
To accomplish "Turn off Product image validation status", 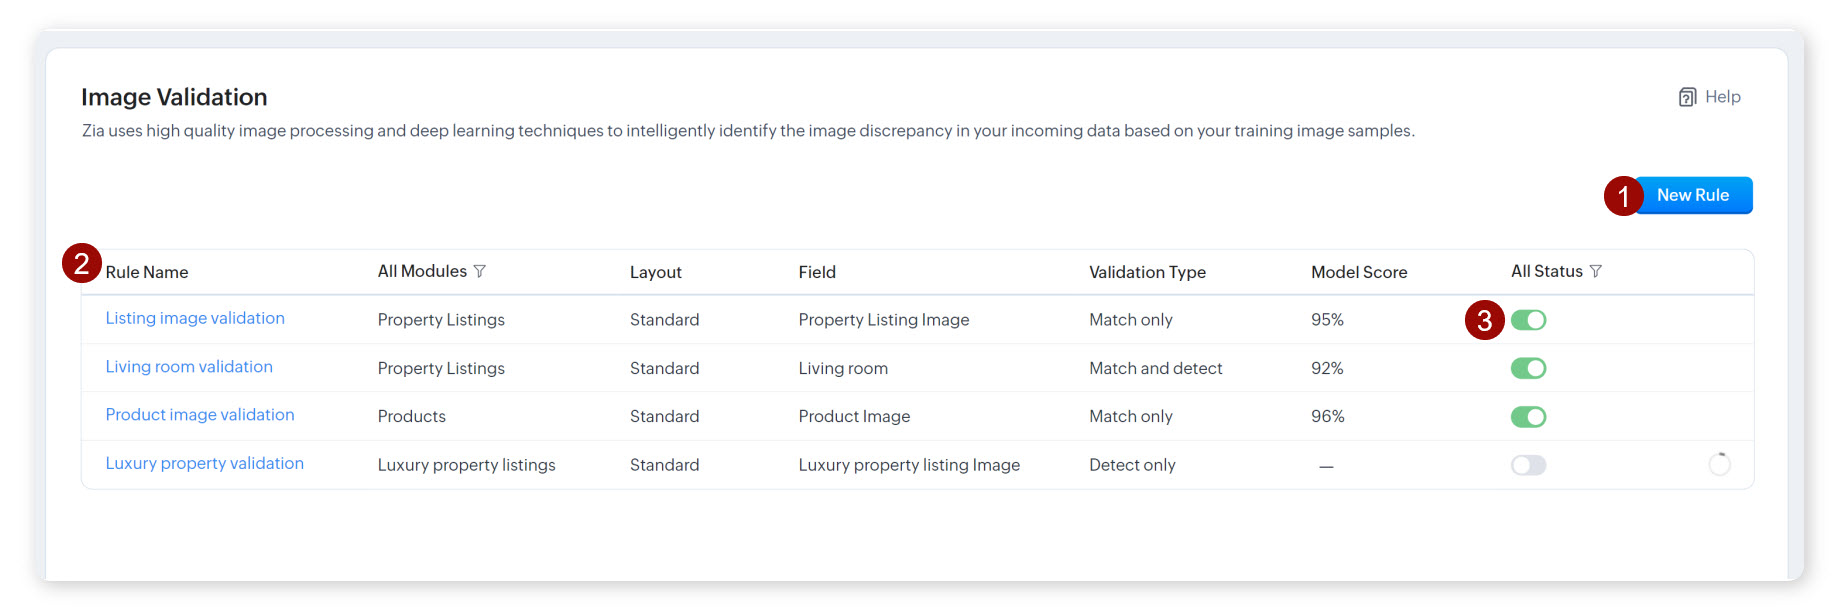I will pos(1528,416).
